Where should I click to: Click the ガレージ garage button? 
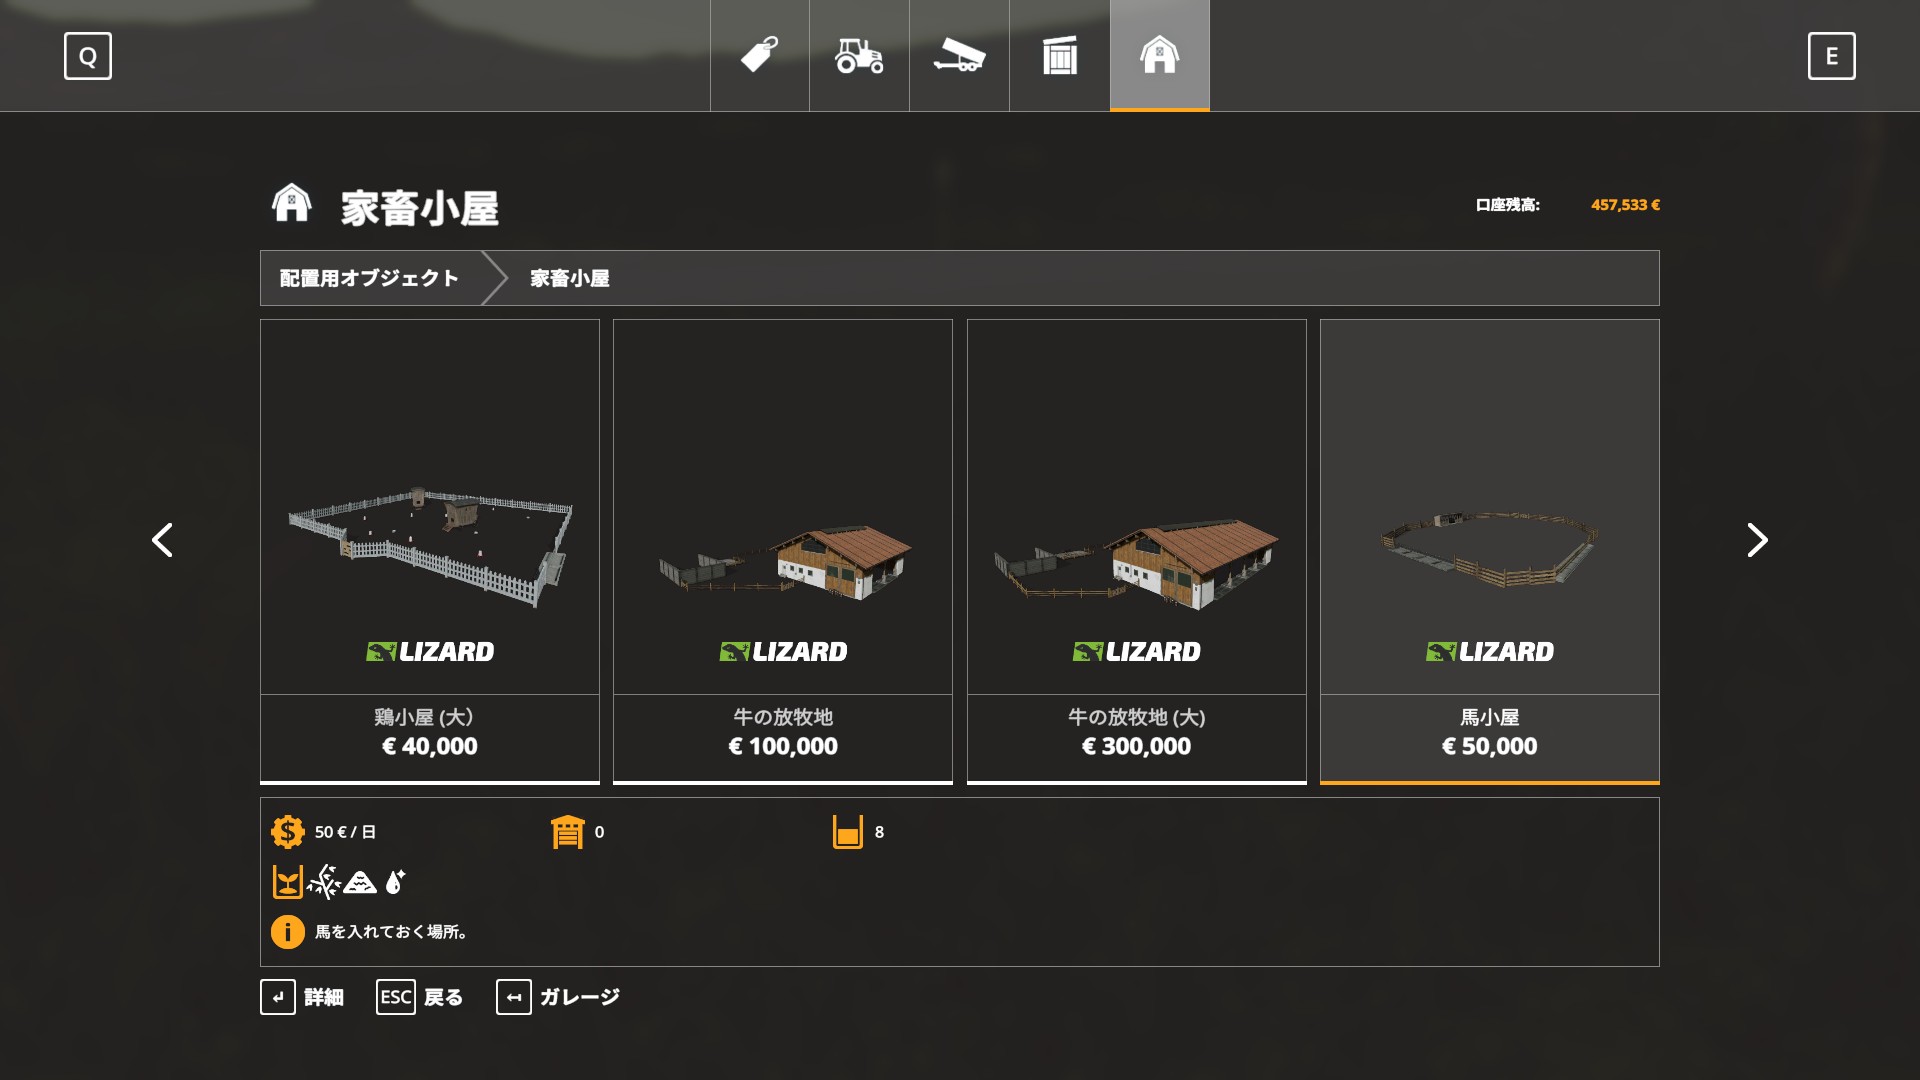pos(558,997)
